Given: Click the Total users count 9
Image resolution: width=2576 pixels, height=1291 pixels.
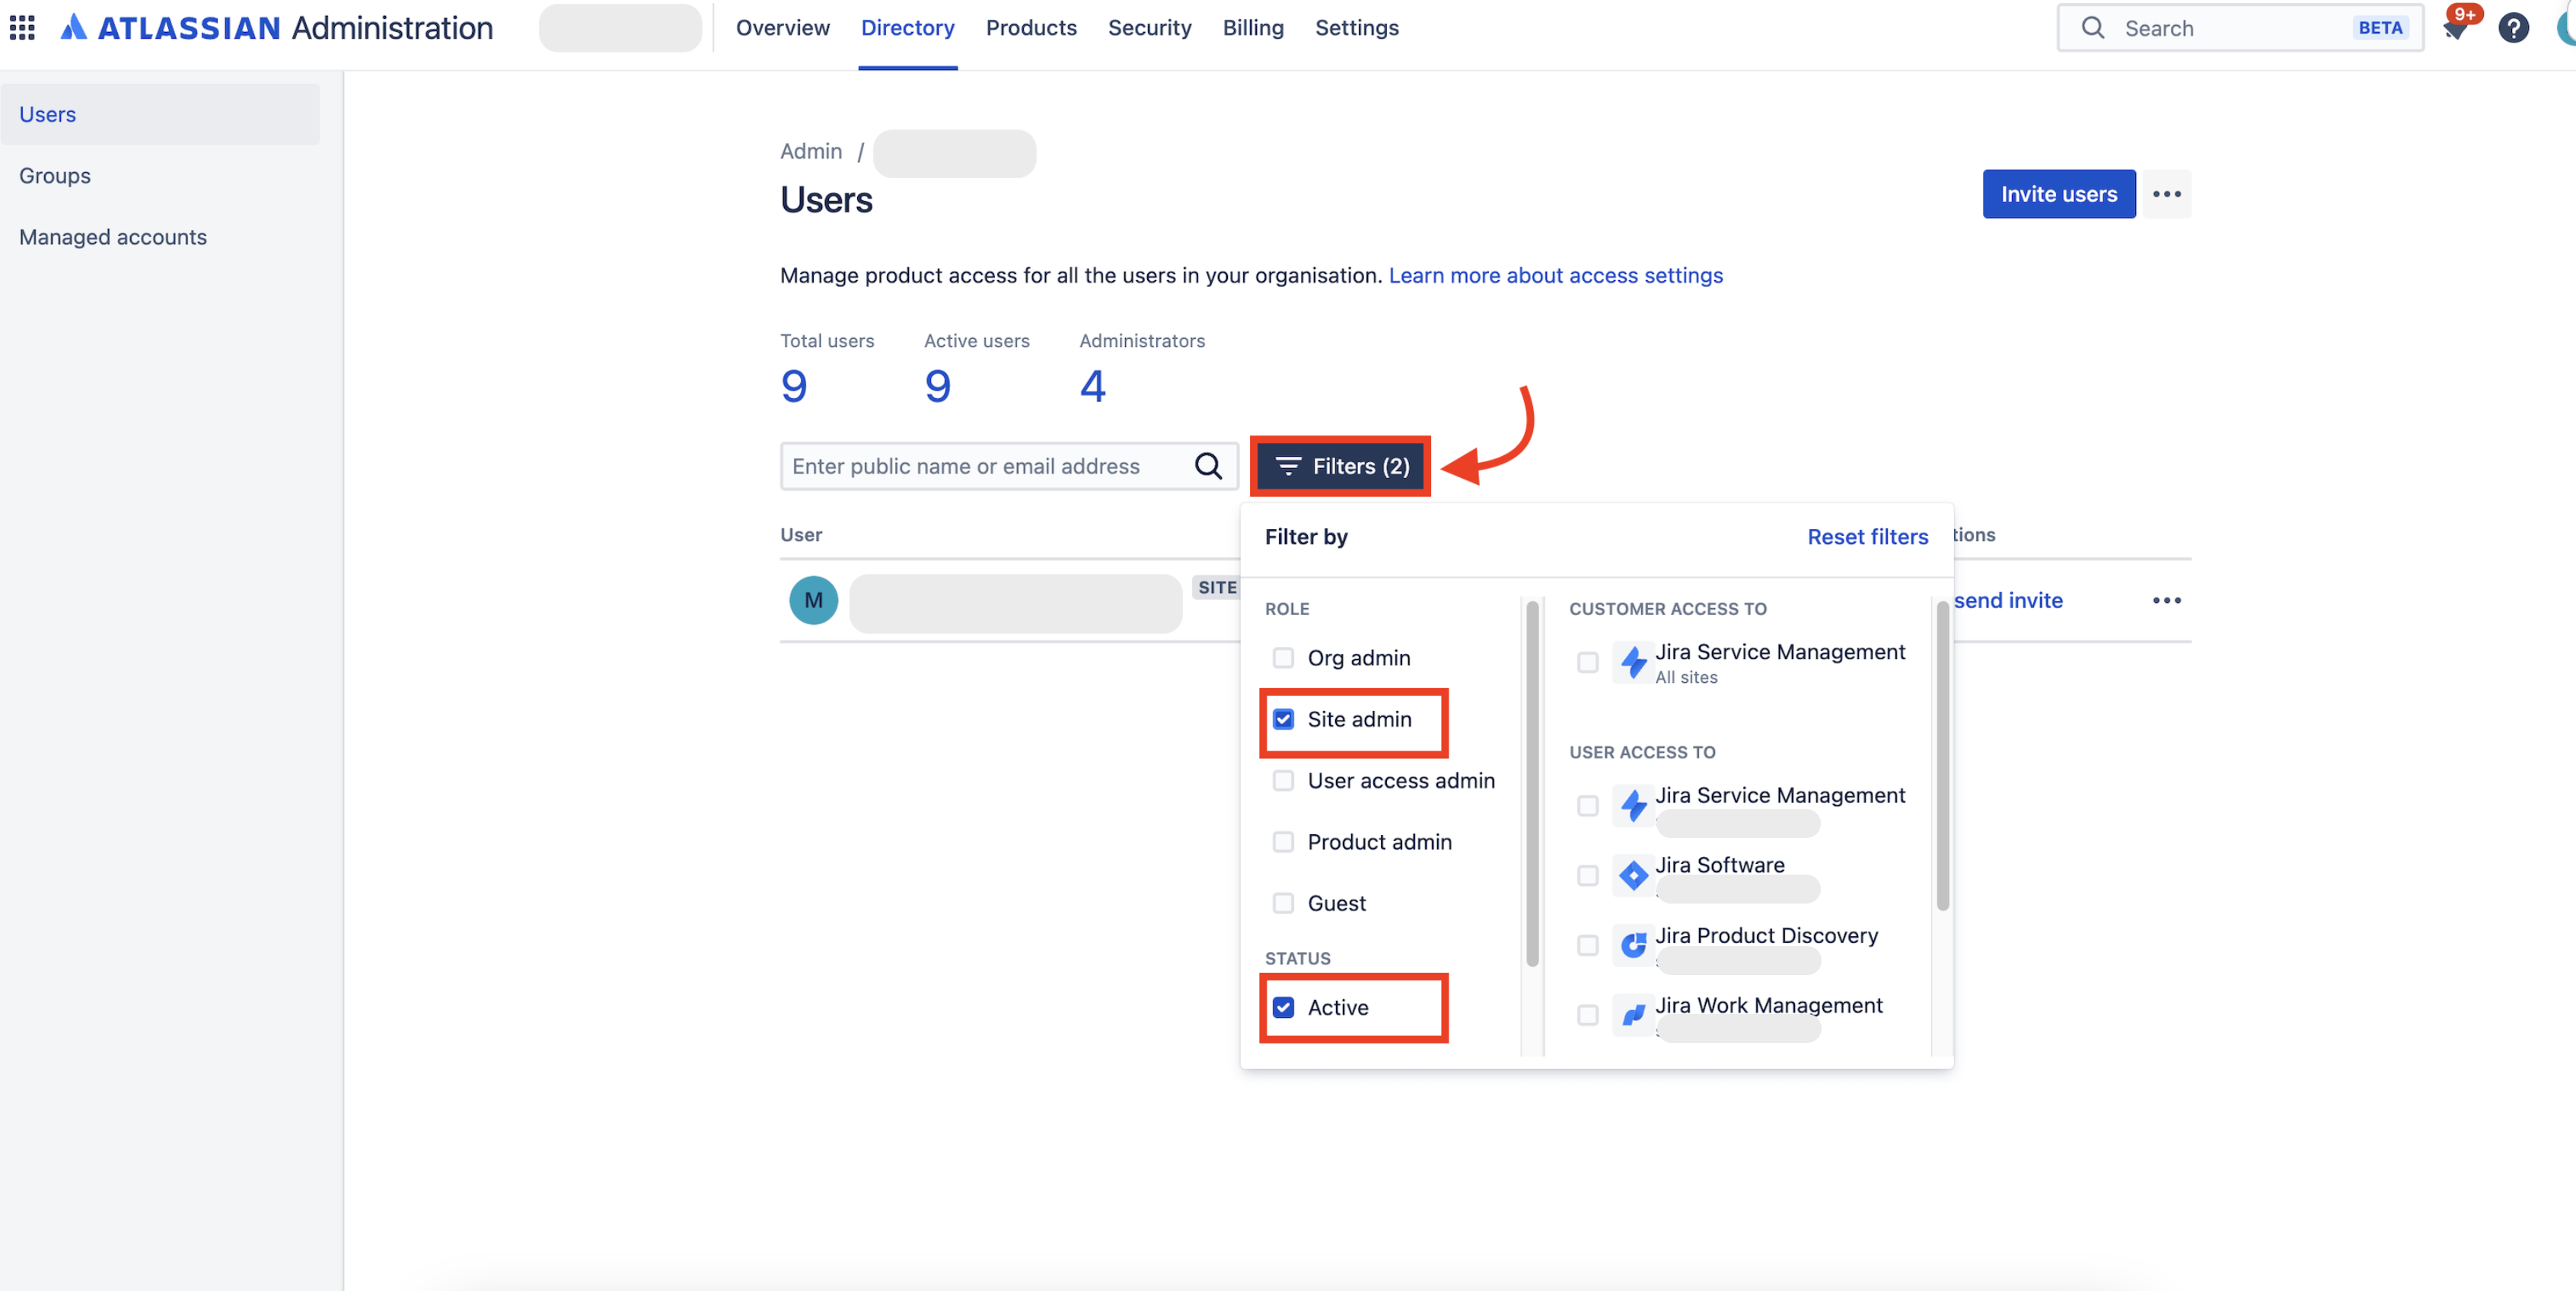Looking at the screenshot, I should 793,386.
